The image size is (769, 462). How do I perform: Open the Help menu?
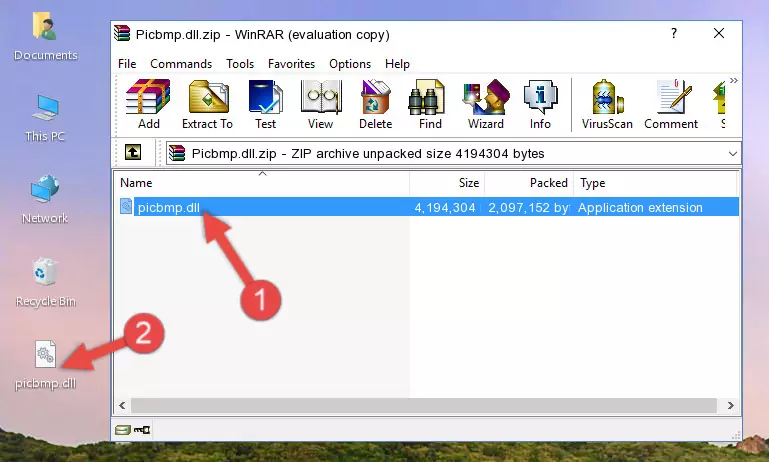point(397,64)
